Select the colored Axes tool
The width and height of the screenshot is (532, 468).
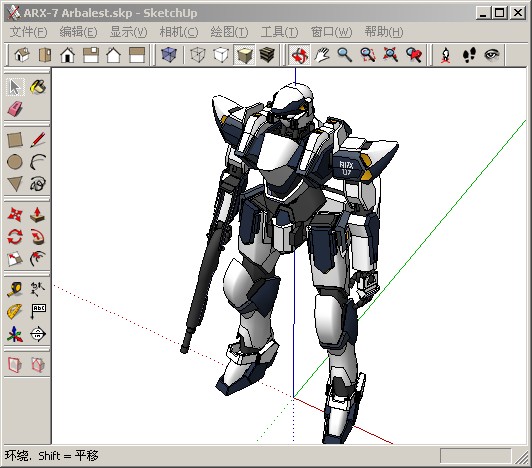15,334
